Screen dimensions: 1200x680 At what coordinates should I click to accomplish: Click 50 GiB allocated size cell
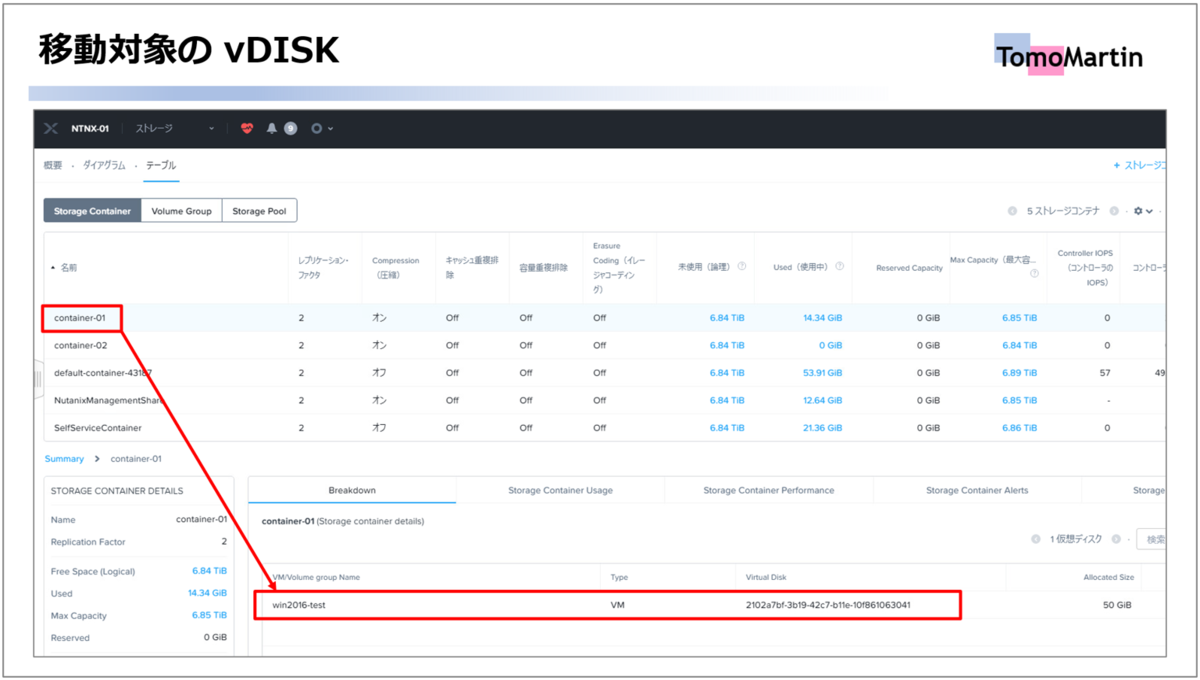point(1117,605)
